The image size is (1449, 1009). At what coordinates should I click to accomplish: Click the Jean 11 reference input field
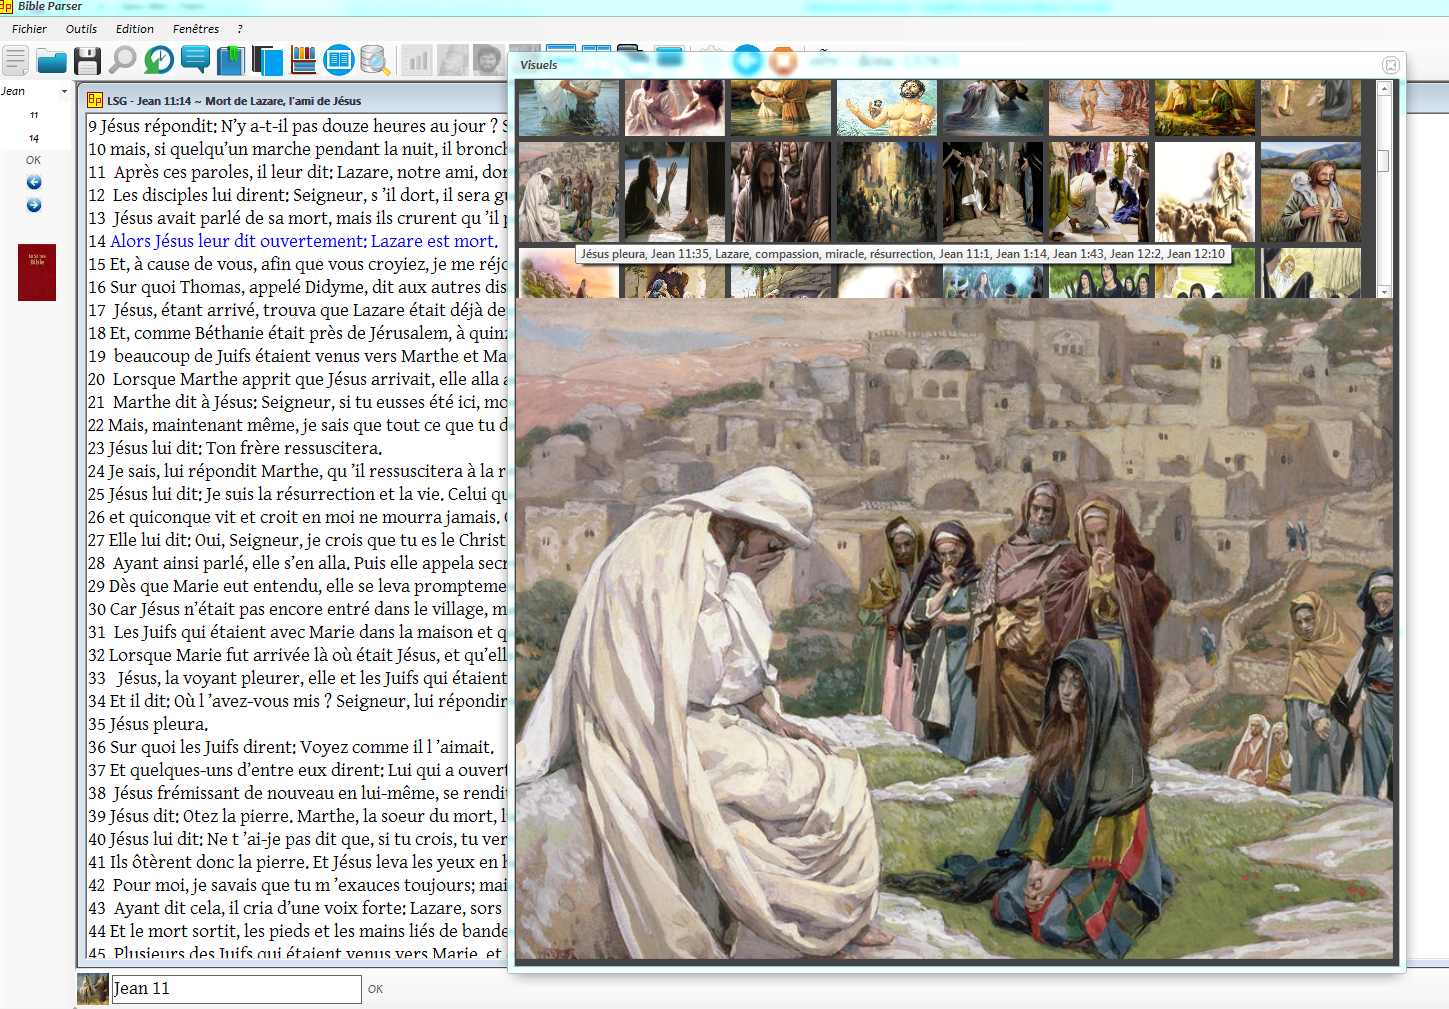(x=236, y=989)
